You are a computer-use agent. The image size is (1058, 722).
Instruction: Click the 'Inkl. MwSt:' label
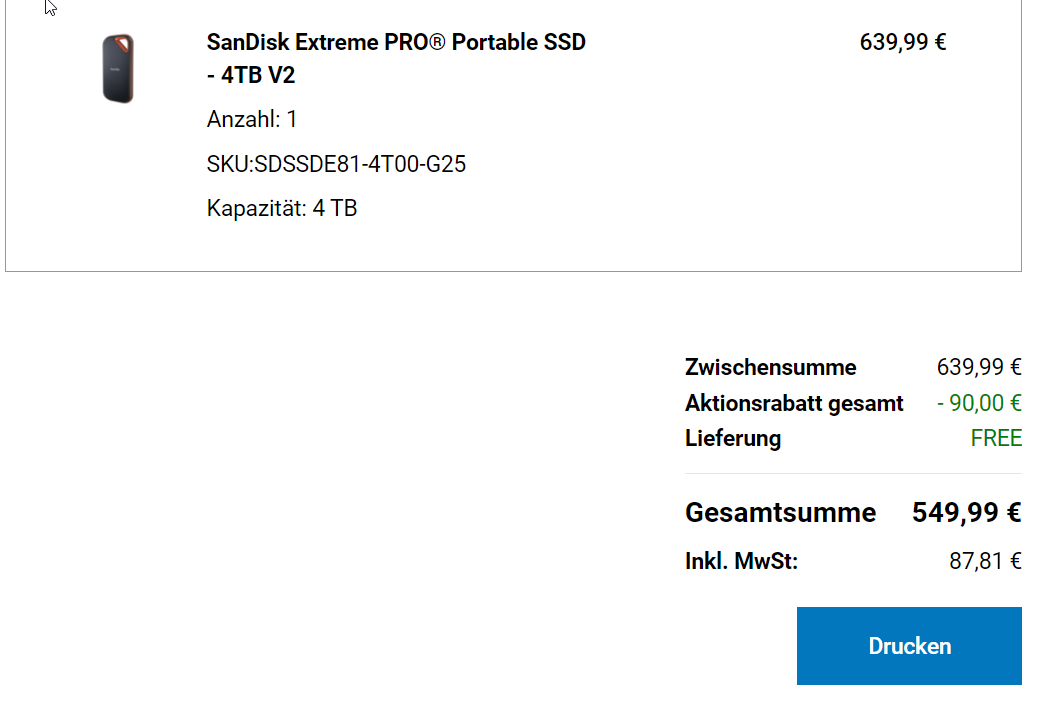click(741, 561)
